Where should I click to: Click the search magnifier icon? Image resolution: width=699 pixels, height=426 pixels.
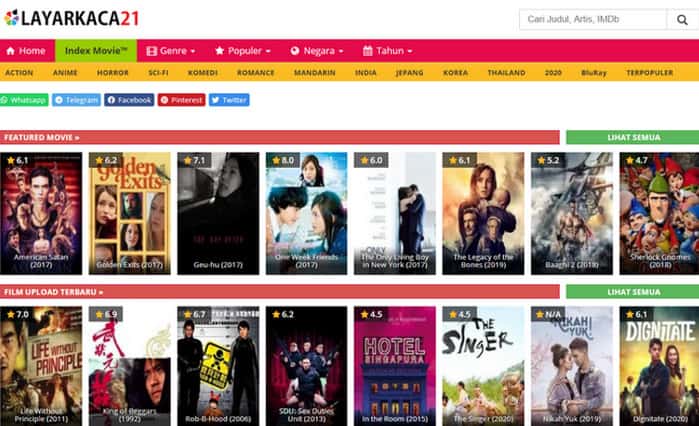pos(680,19)
